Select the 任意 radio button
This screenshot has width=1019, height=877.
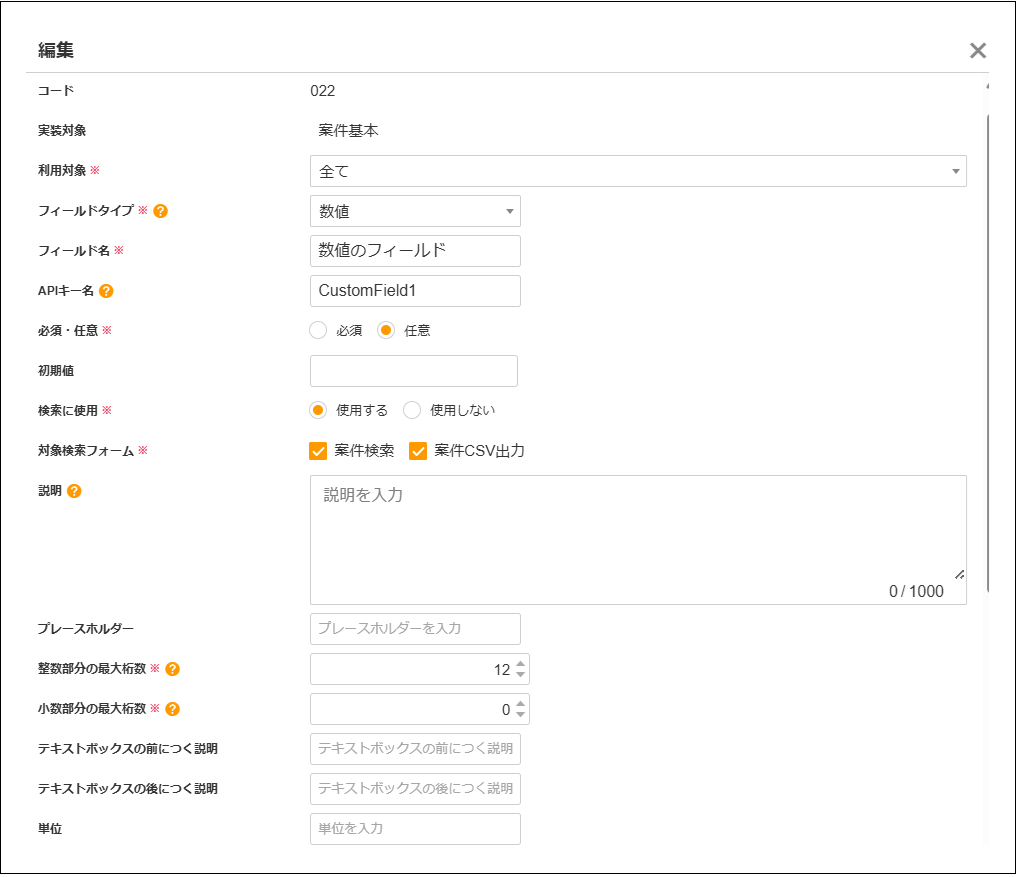point(387,330)
